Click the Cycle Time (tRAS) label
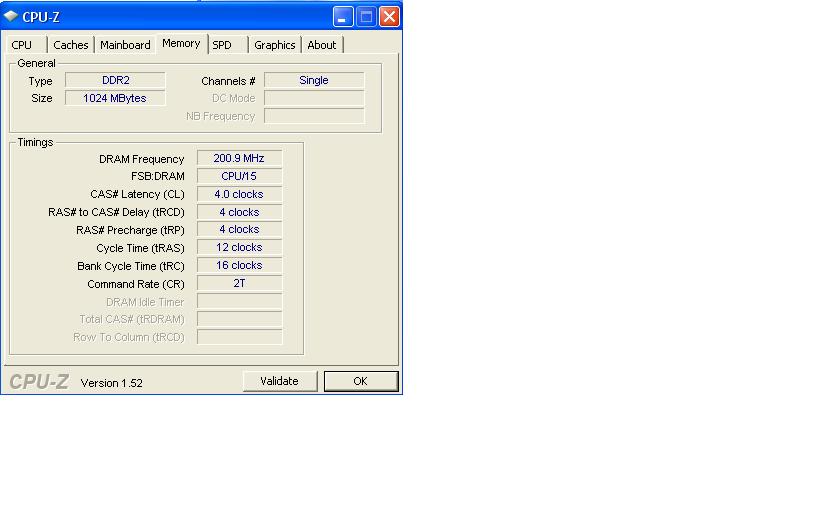Viewport: 840px width, 525px height. tap(140, 249)
